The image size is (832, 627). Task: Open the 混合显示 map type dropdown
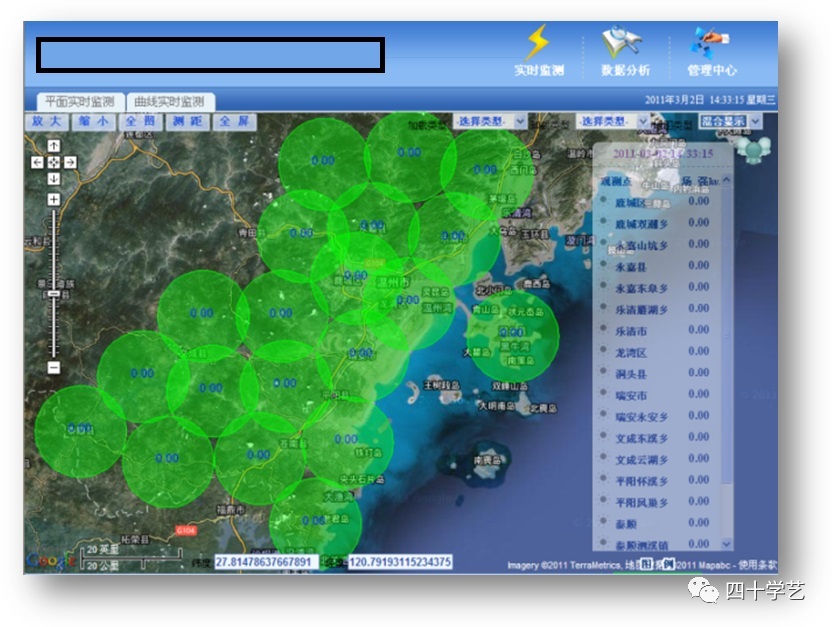[731, 121]
